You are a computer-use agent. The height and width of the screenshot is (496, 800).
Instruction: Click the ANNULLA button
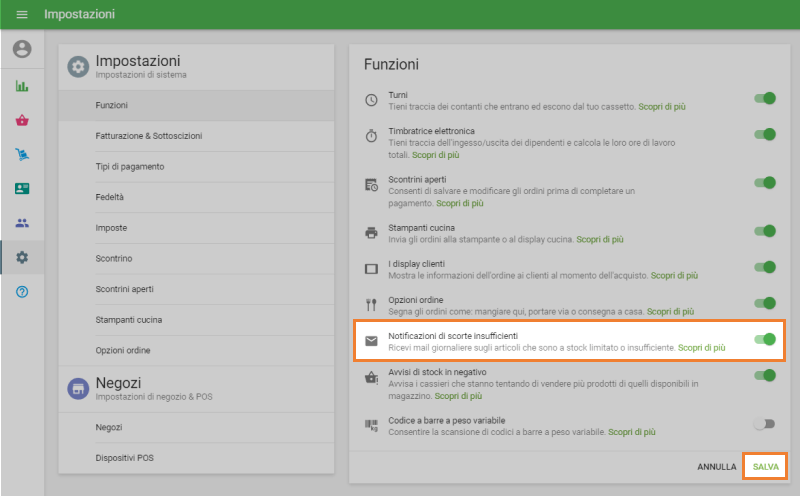point(717,467)
